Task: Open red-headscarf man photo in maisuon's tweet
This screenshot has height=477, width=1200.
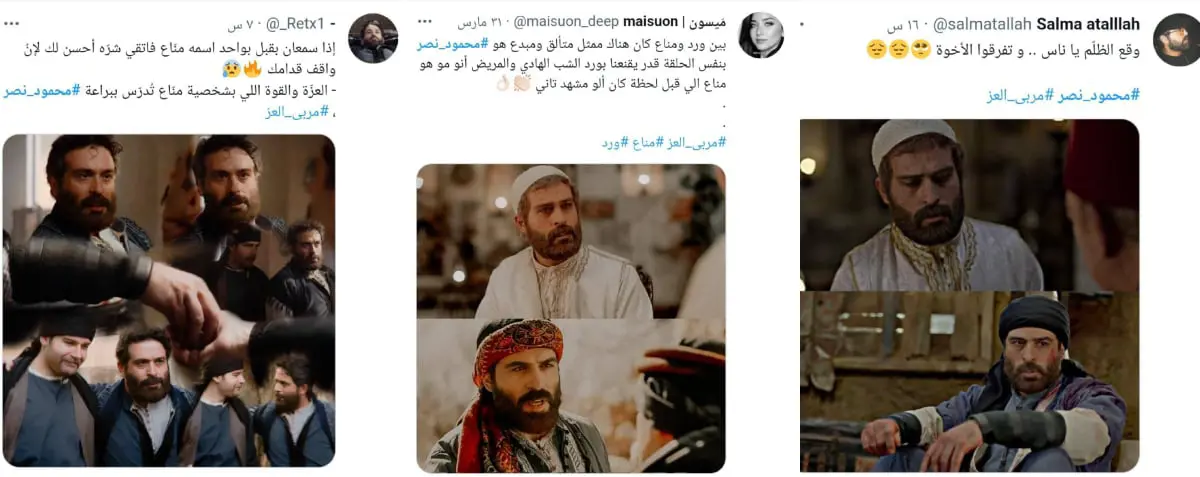Action: (x=571, y=396)
